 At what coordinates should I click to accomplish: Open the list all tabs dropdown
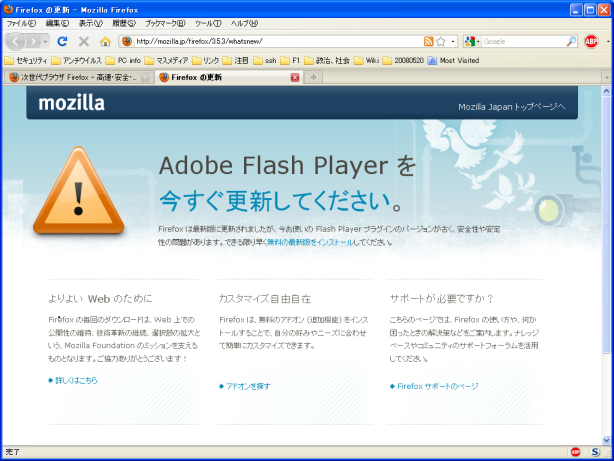[x=607, y=78]
